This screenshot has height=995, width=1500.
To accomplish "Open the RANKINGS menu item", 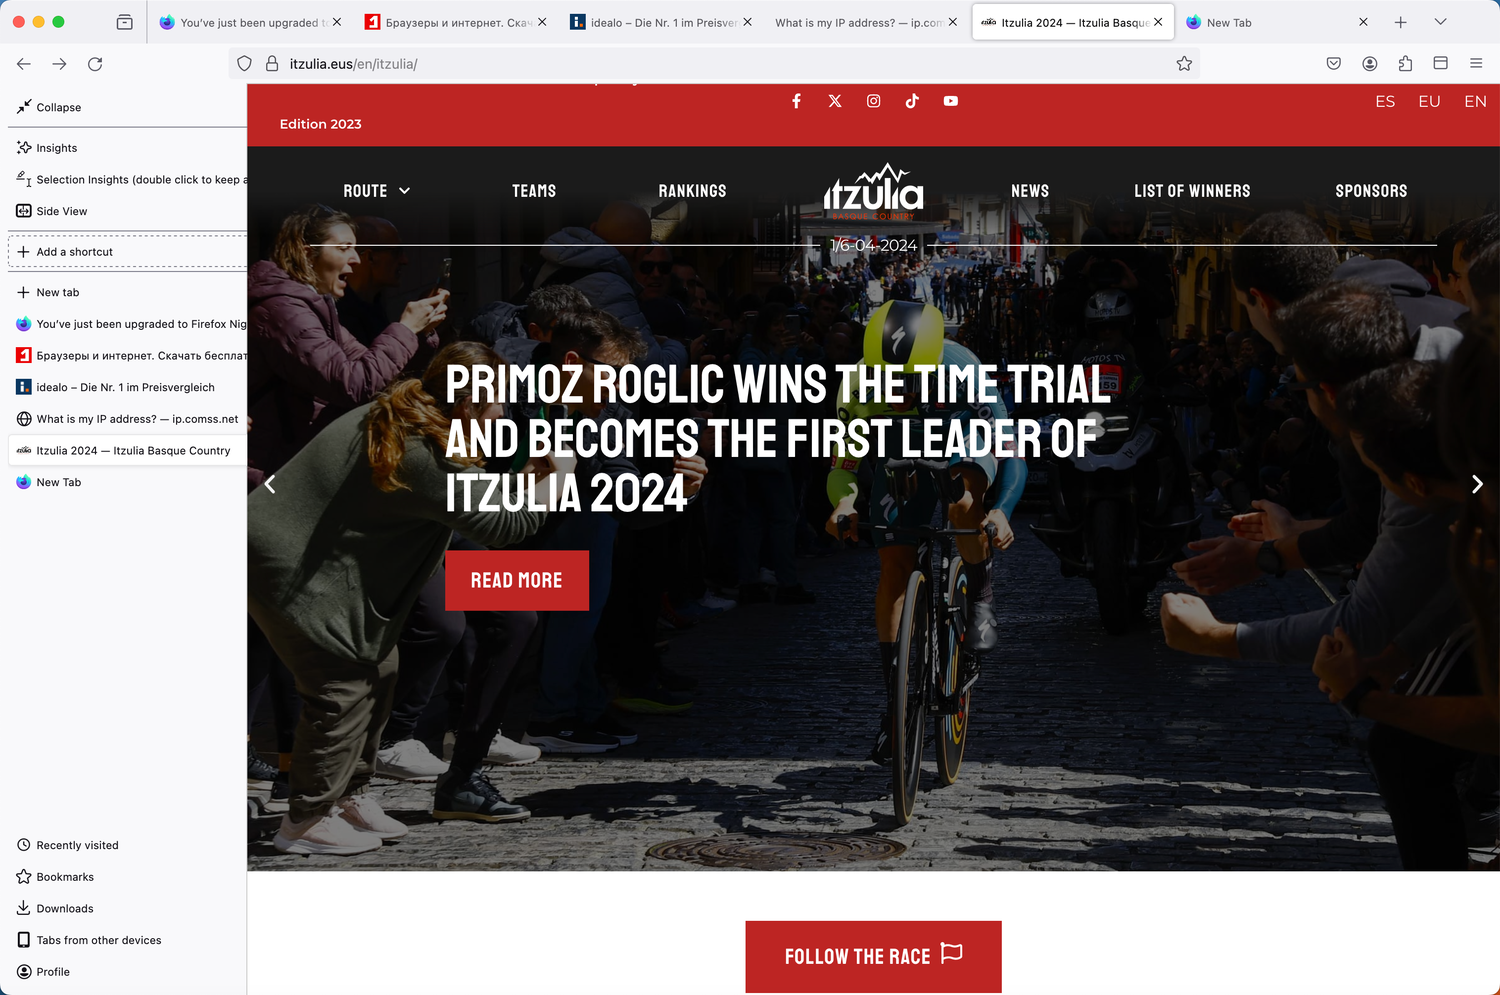I will click(692, 191).
